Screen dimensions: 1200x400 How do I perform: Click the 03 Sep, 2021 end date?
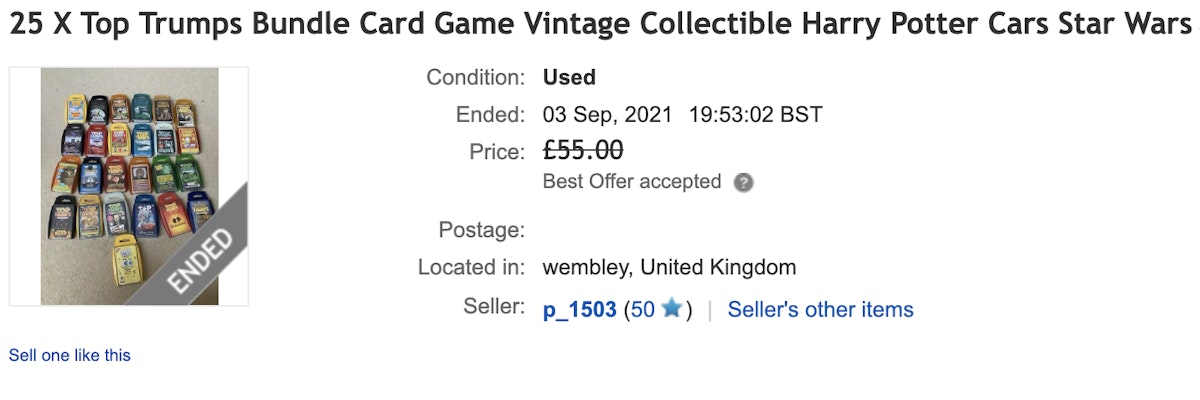click(x=608, y=114)
